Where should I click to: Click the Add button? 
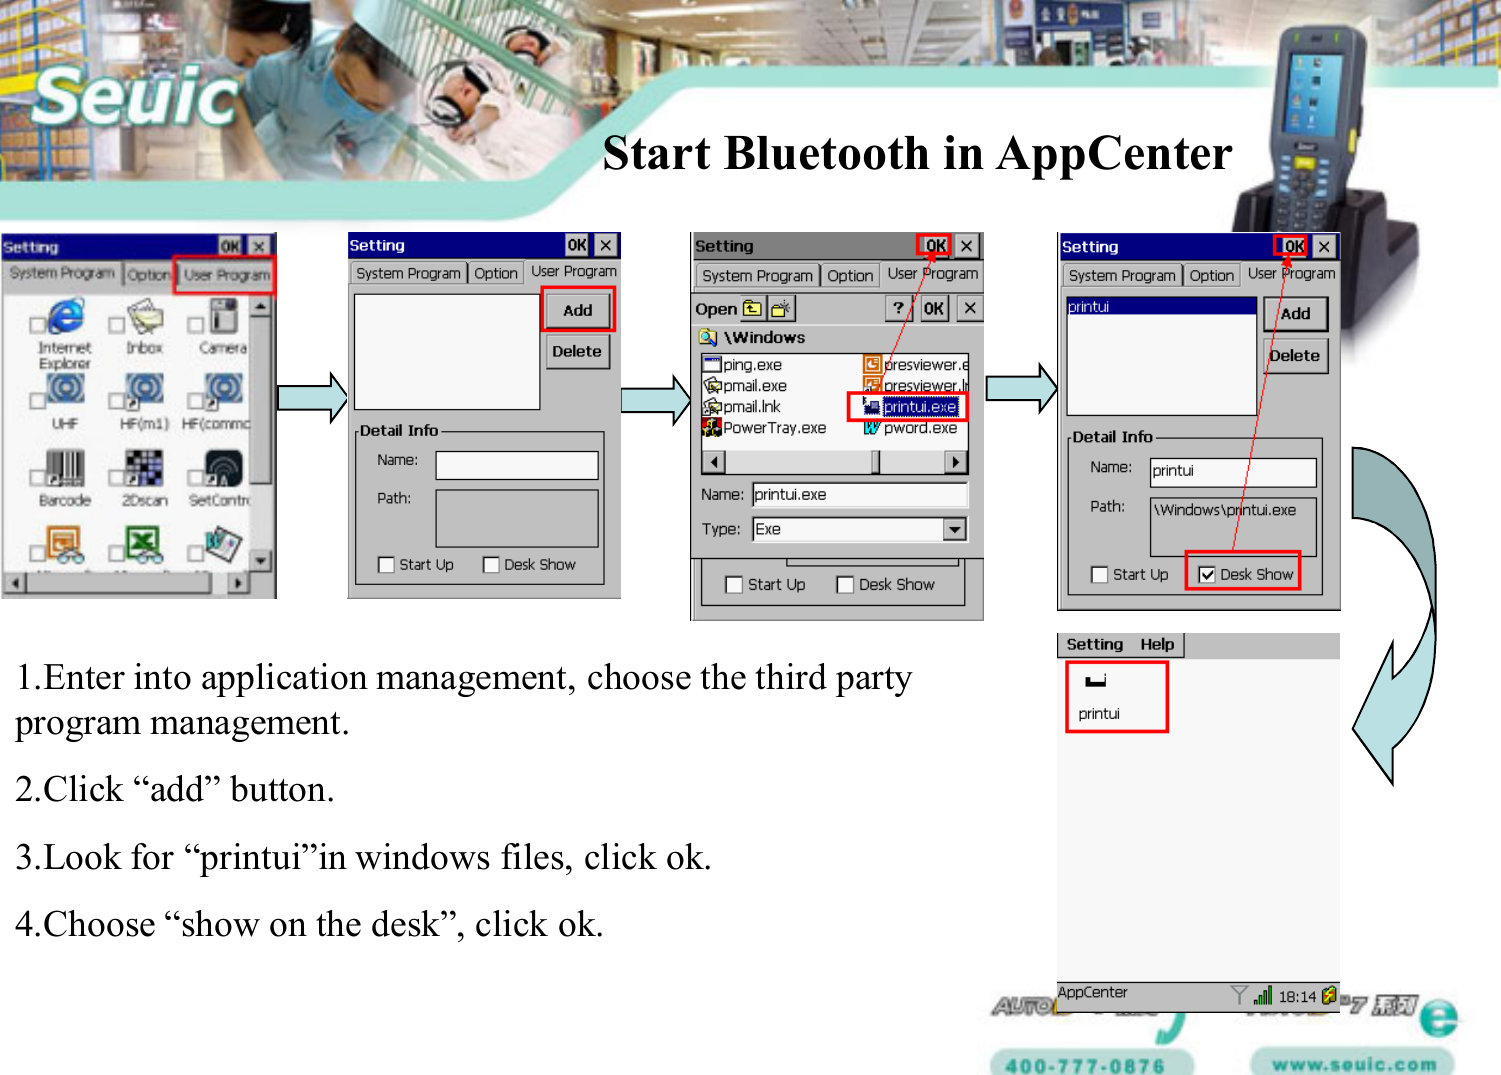[577, 310]
